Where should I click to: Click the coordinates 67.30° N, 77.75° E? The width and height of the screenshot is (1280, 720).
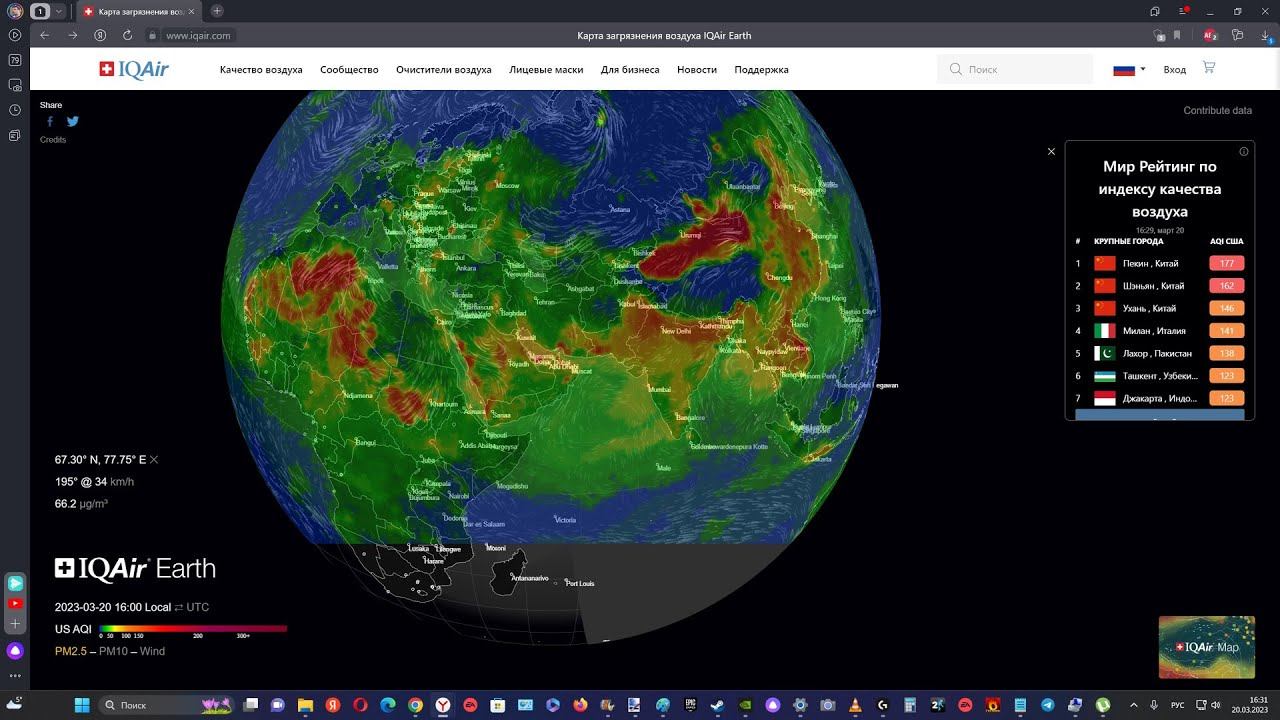click(x=100, y=460)
